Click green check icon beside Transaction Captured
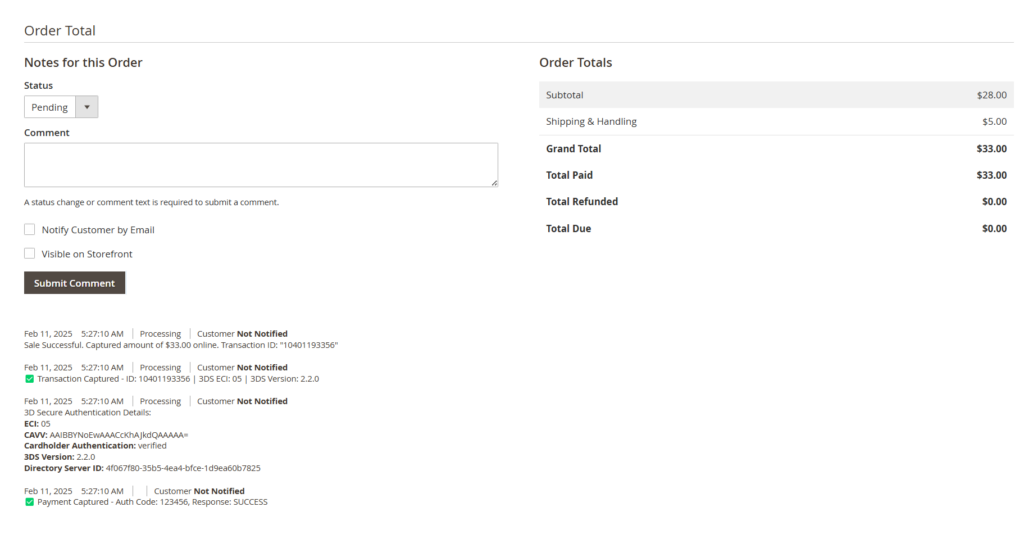Screen dimensions: 1024x557 point(29,379)
